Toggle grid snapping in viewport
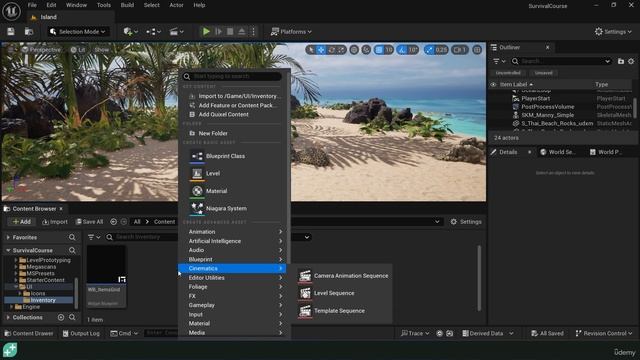 [379, 50]
